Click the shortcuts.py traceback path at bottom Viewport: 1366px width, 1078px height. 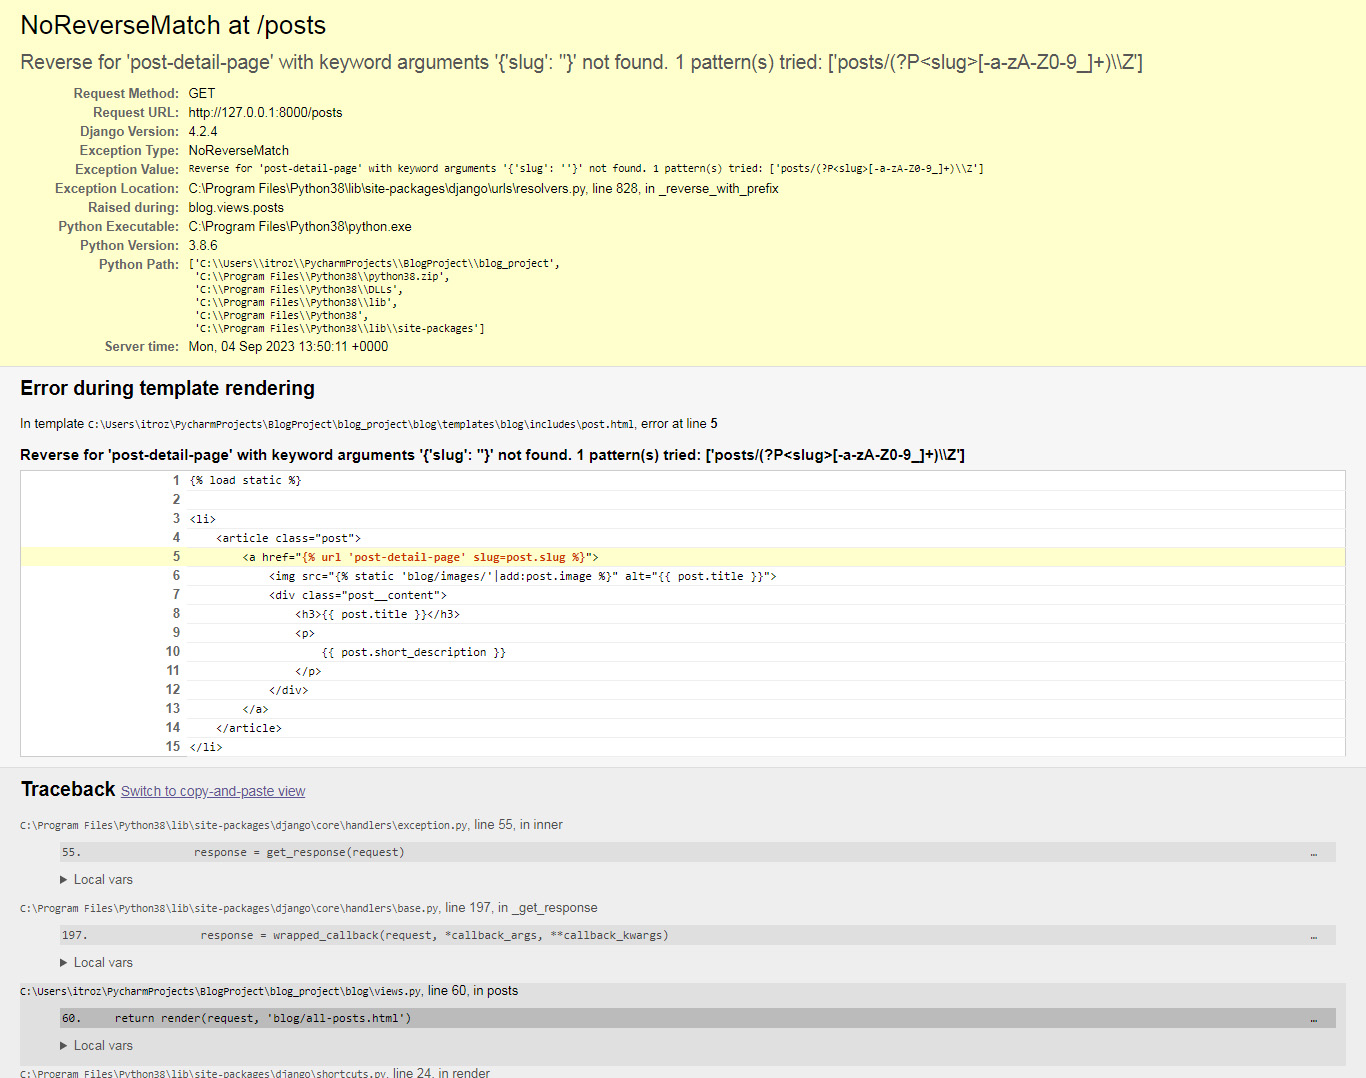(203, 1073)
